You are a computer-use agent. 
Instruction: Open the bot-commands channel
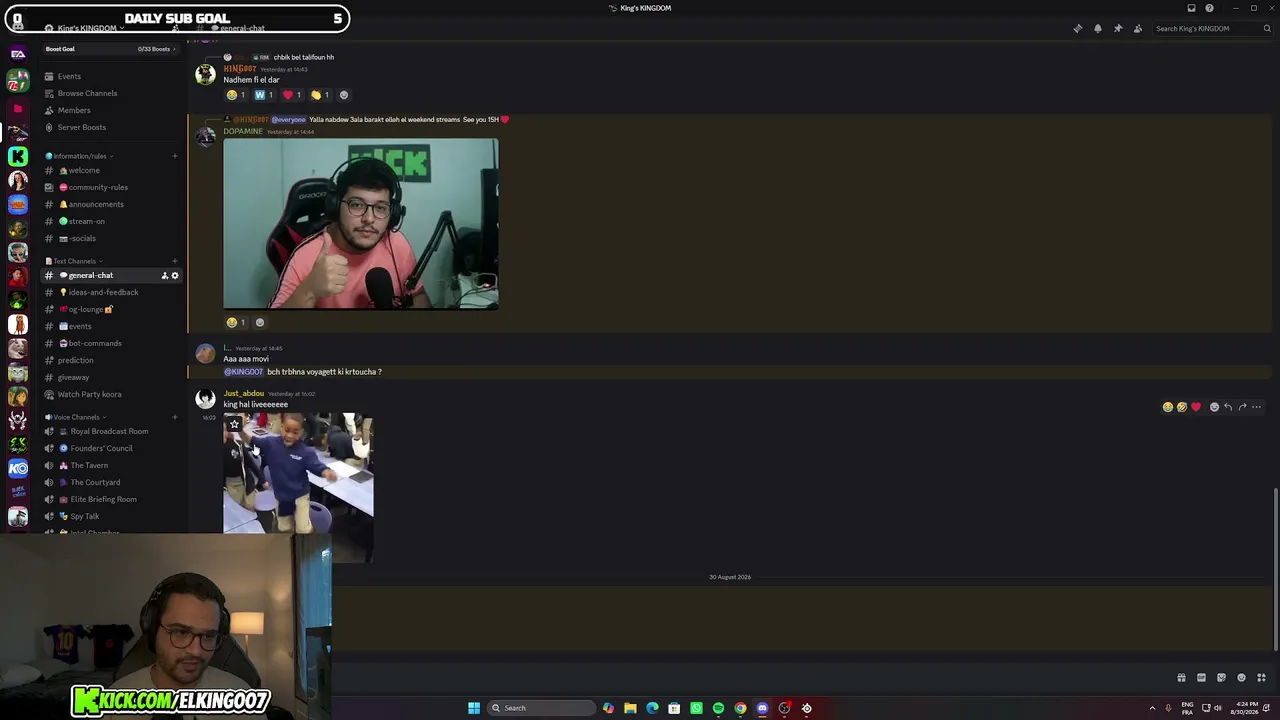click(x=111, y=343)
